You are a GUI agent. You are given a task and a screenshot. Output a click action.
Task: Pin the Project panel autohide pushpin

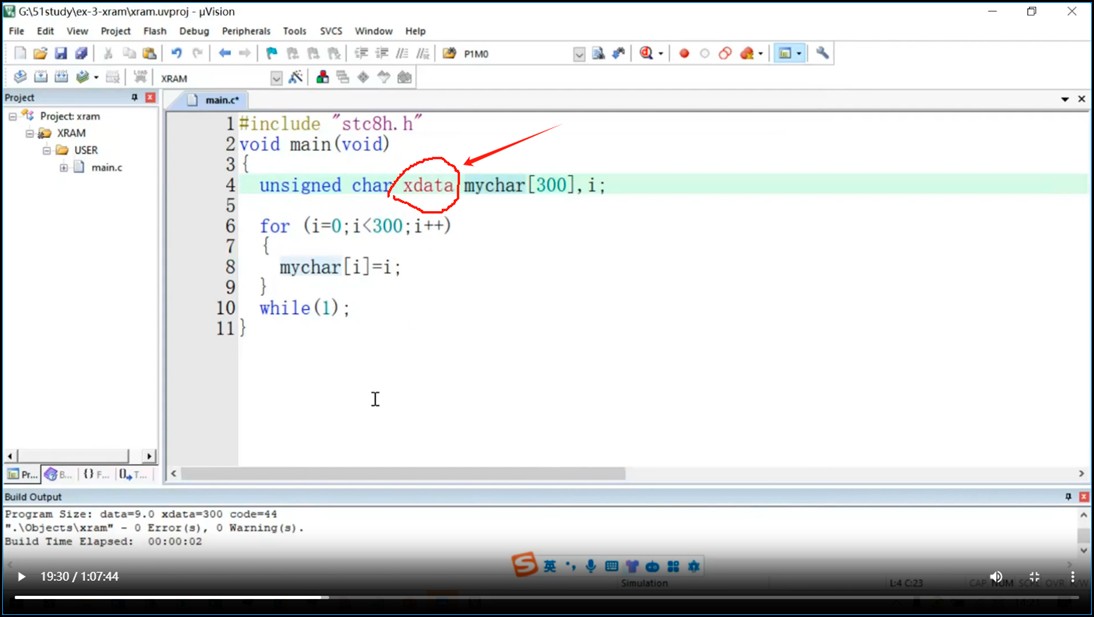point(134,98)
